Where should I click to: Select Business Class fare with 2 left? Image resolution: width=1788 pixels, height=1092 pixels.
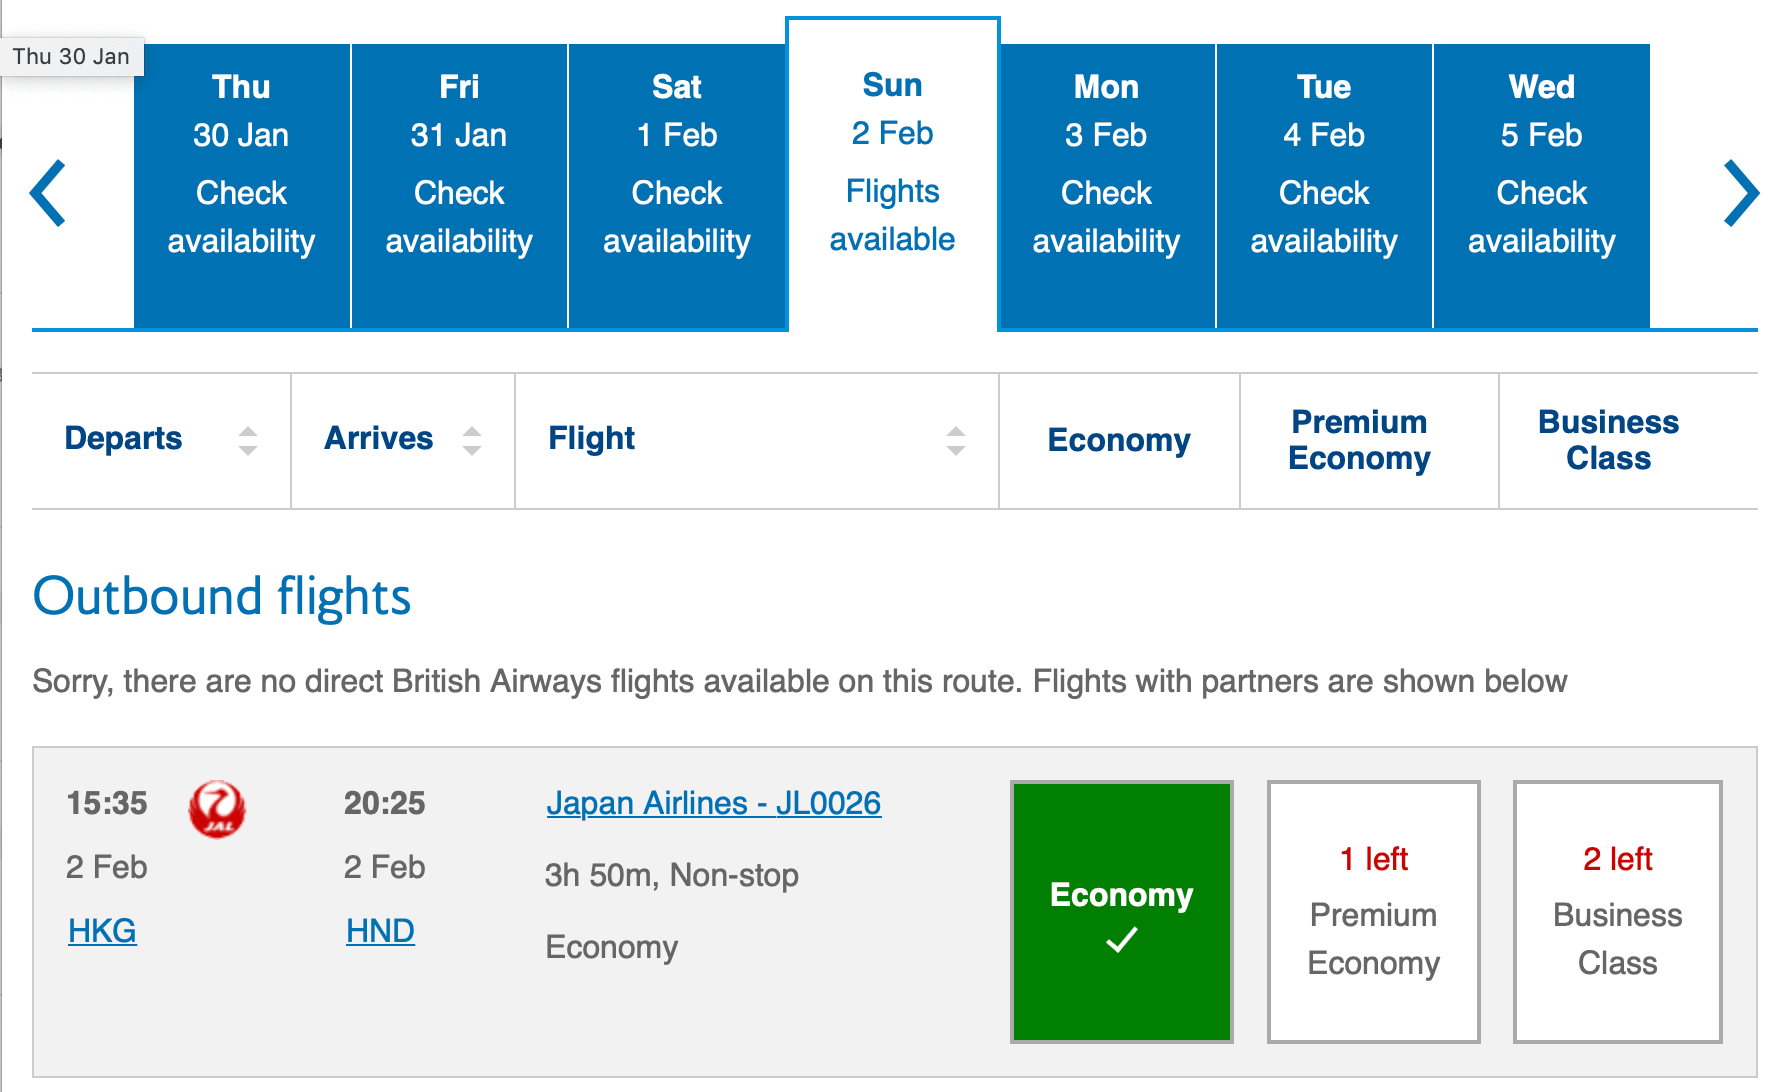[1617, 911]
